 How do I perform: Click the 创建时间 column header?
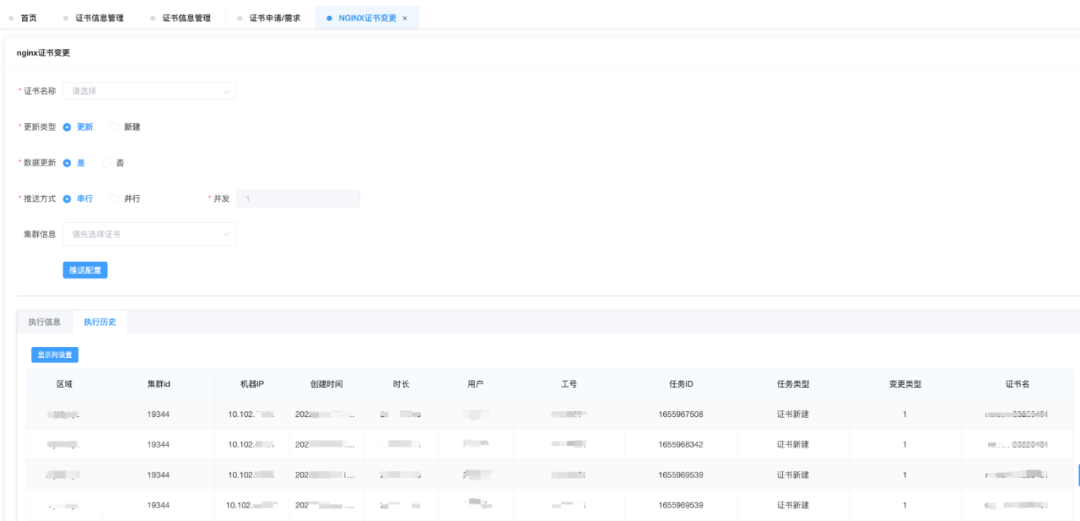click(x=326, y=384)
